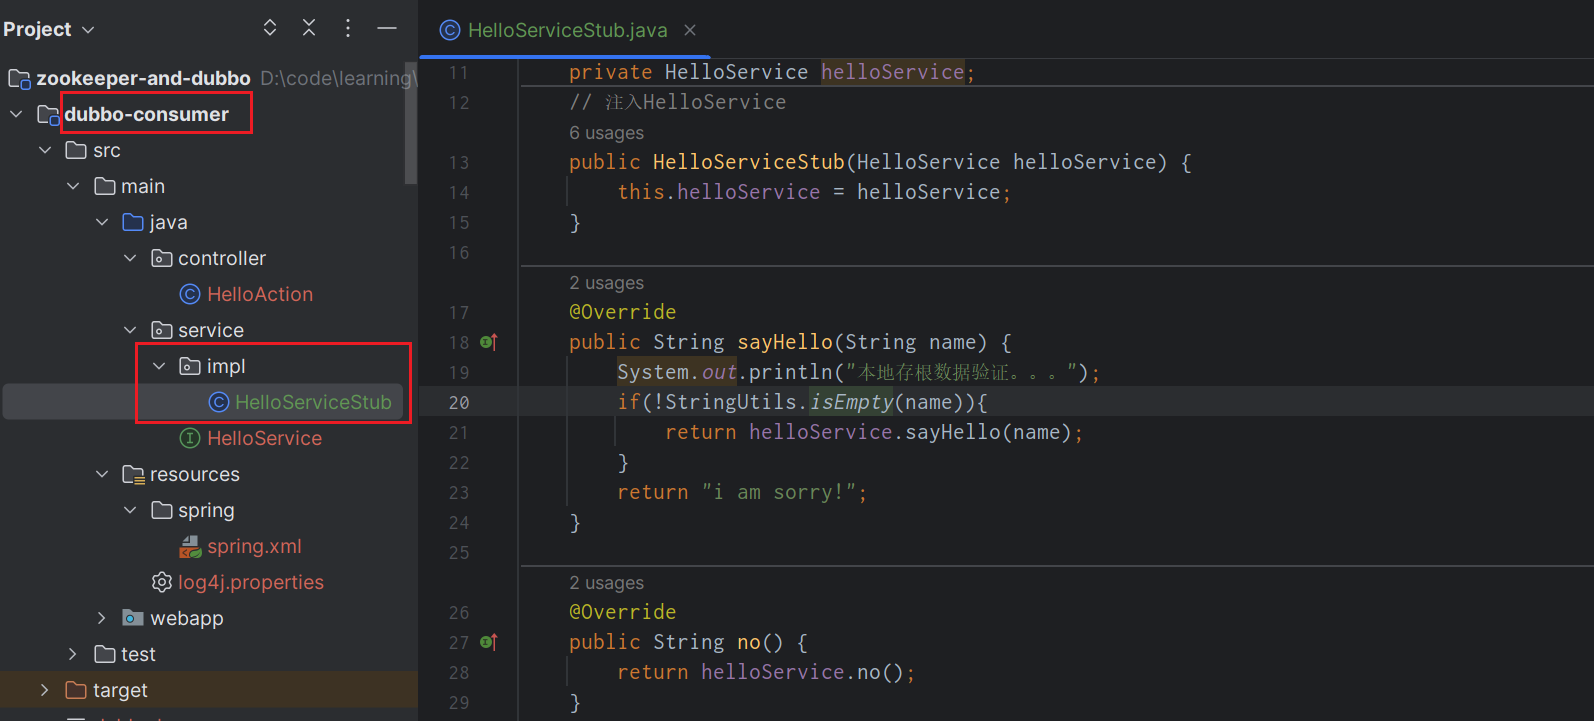Hide the Project tool window (minimize icon)

(x=387, y=28)
